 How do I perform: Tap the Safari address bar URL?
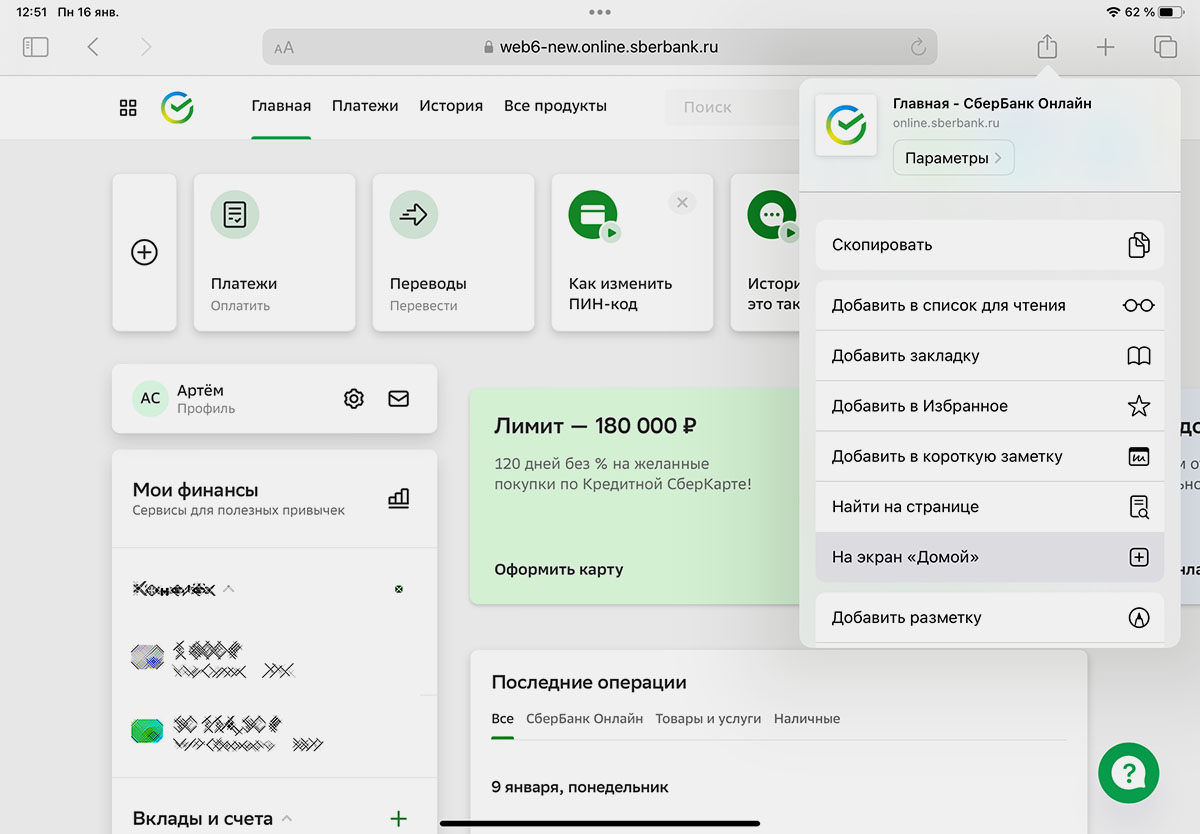click(600, 47)
